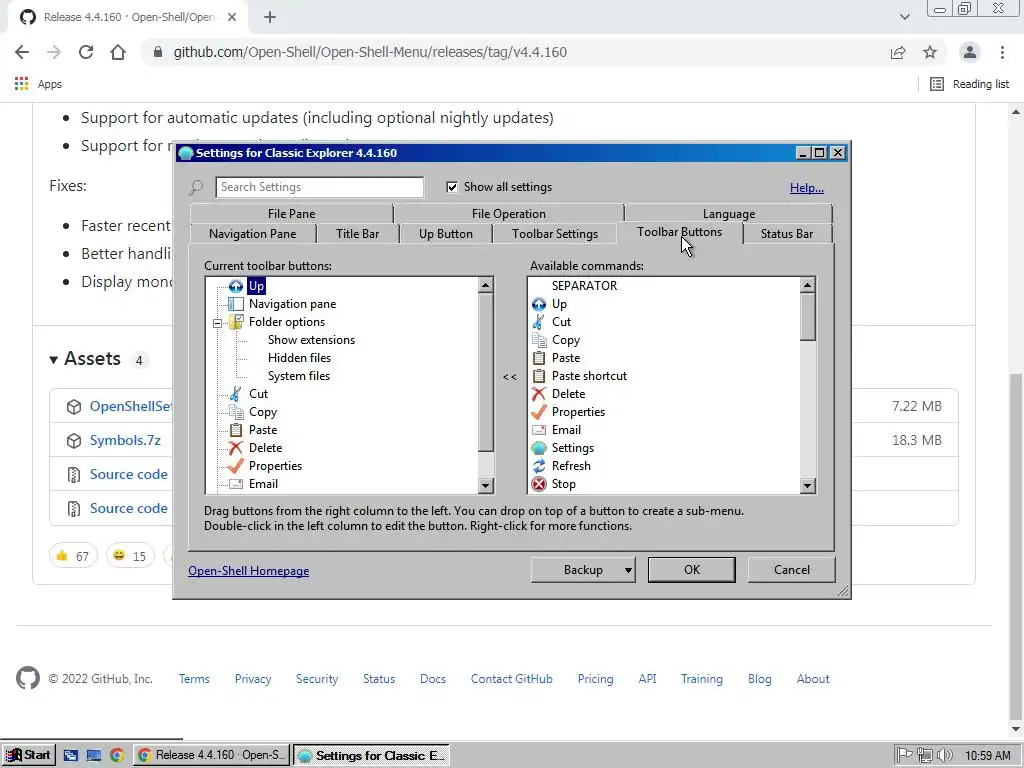The image size is (1024, 768).
Task: Click the Properties icon in Available commands
Action: coord(539,412)
